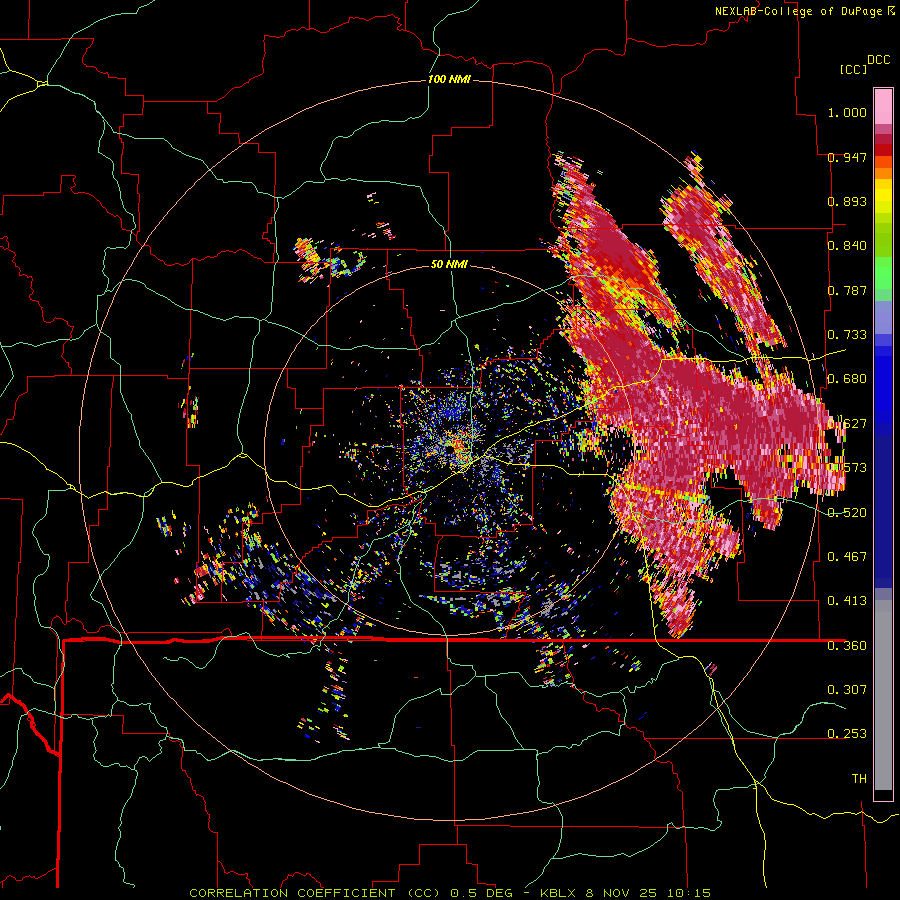Screen dimensions: 900x900
Task: Click the 0.840 scale value
Action: pos(847,246)
